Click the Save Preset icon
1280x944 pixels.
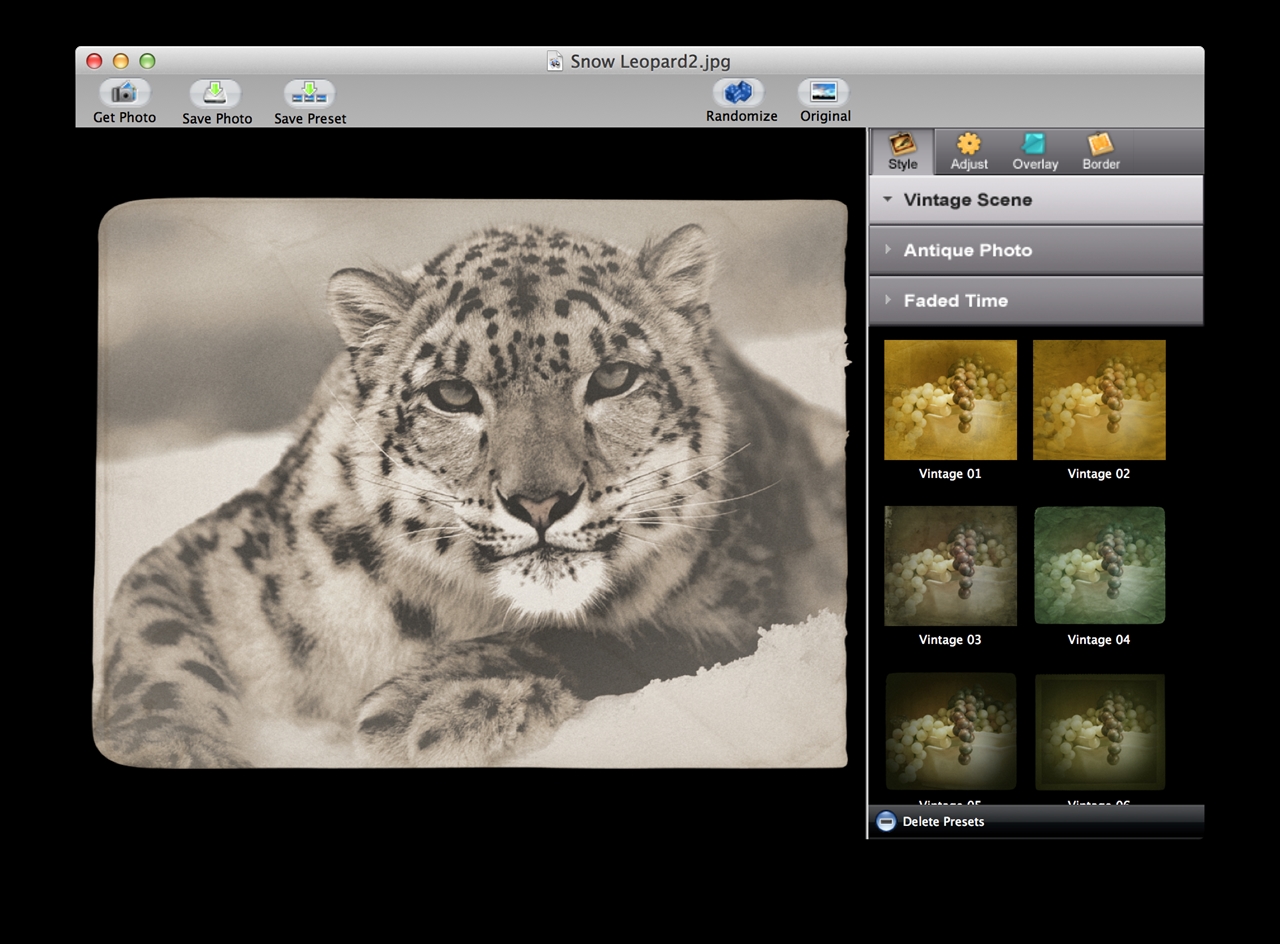click(x=309, y=93)
